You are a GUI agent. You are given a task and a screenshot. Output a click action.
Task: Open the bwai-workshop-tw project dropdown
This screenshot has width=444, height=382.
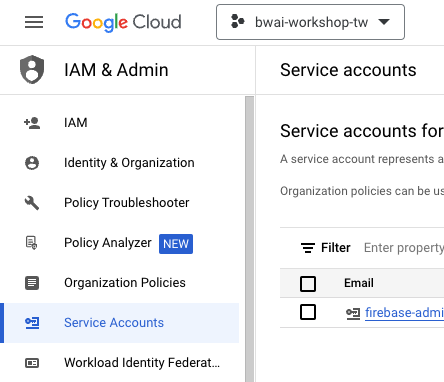click(310, 22)
